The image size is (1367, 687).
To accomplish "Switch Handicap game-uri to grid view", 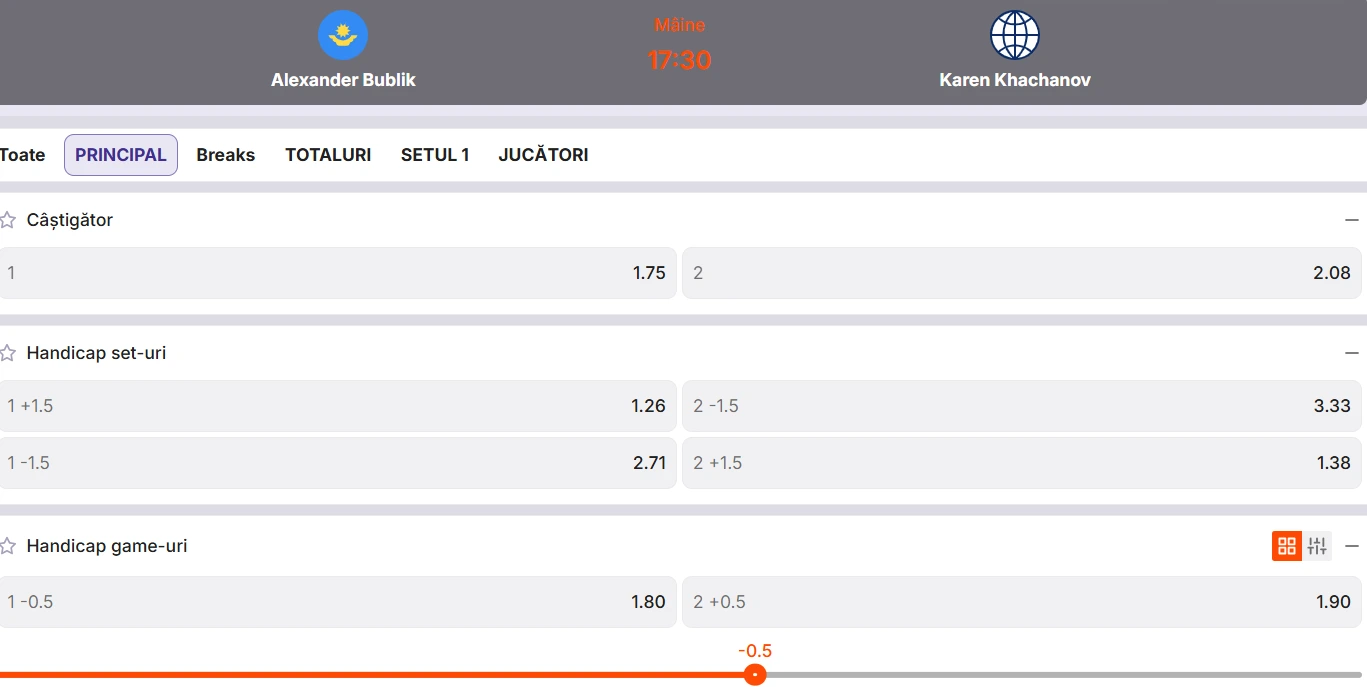I will 1287,546.
